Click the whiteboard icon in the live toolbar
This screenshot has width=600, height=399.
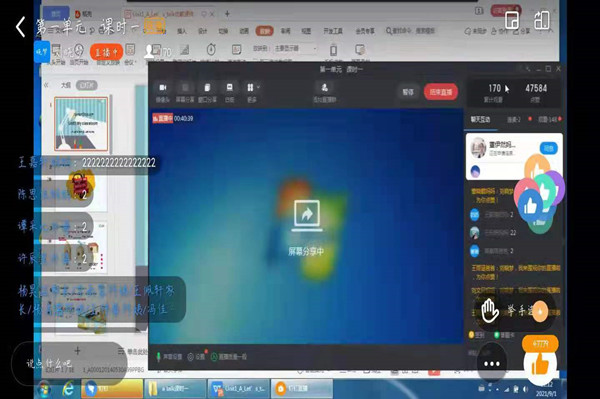230,92
